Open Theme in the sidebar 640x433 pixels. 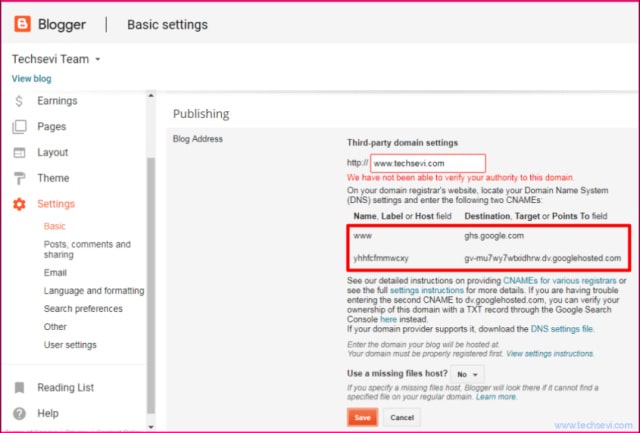pyautogui.click(x=53, y=178)
